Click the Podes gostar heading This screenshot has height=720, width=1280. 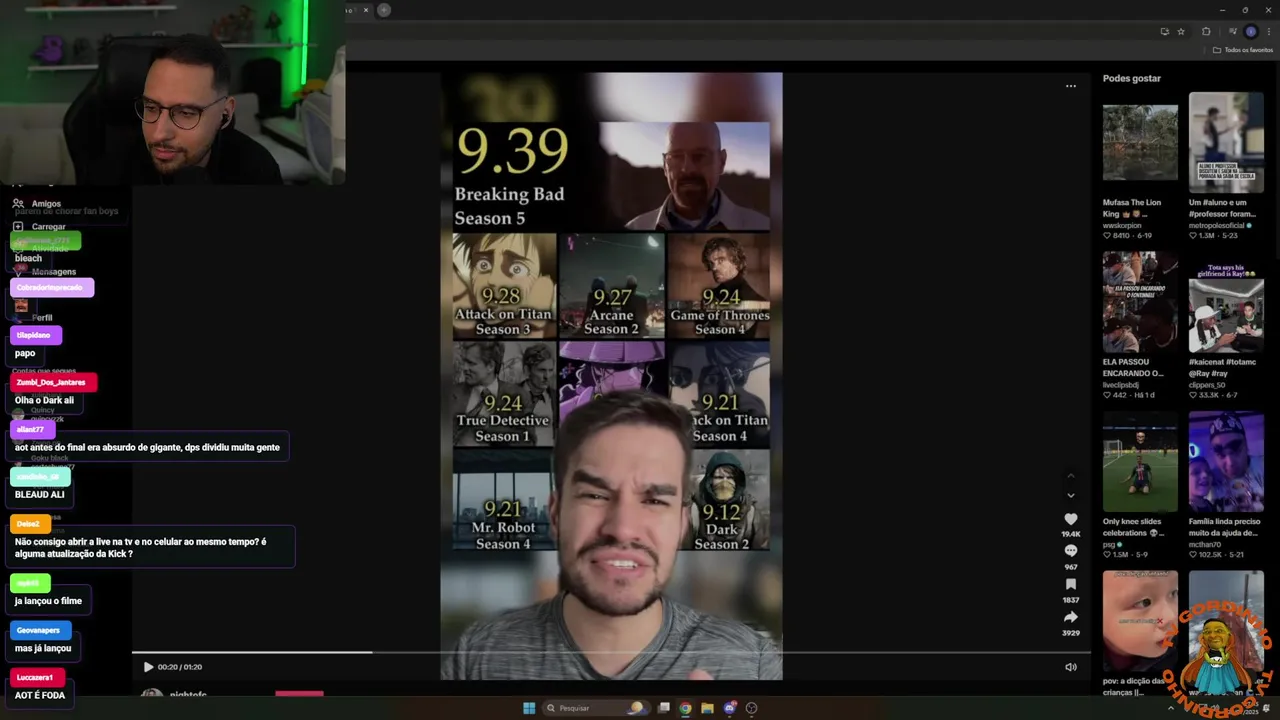(x=1131, y=78)
